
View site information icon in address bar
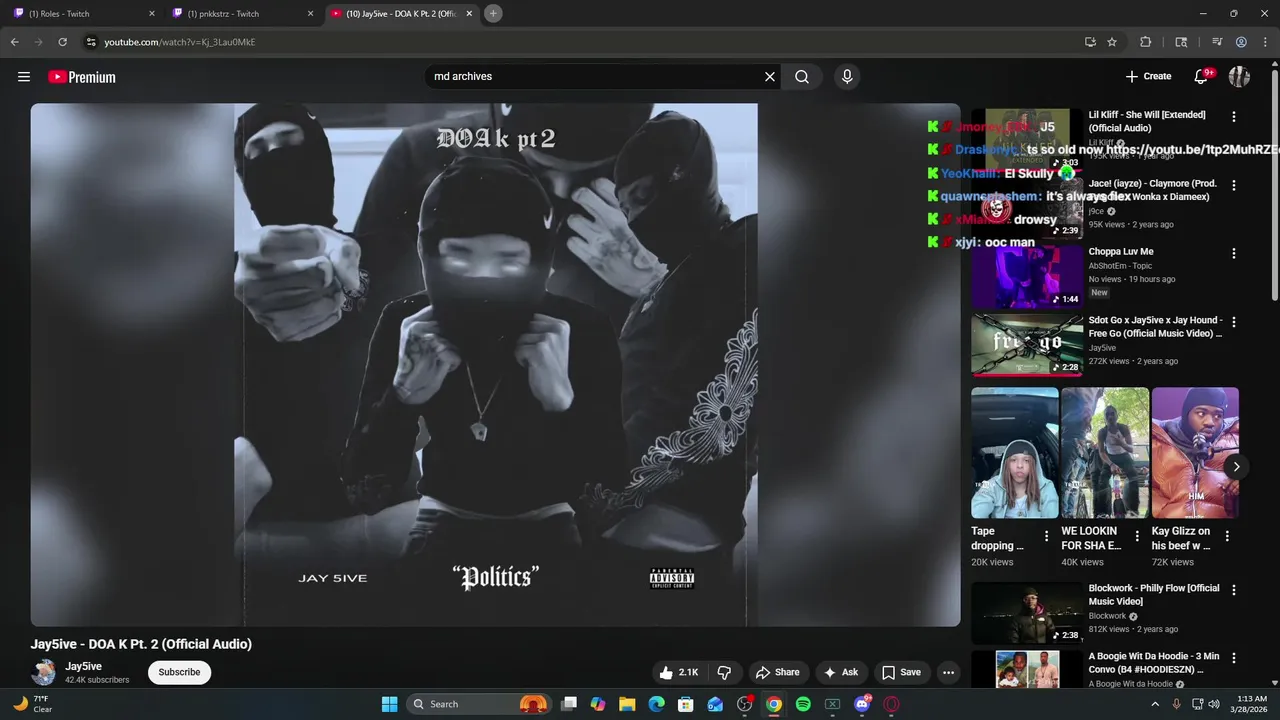(x=91, y=42)
